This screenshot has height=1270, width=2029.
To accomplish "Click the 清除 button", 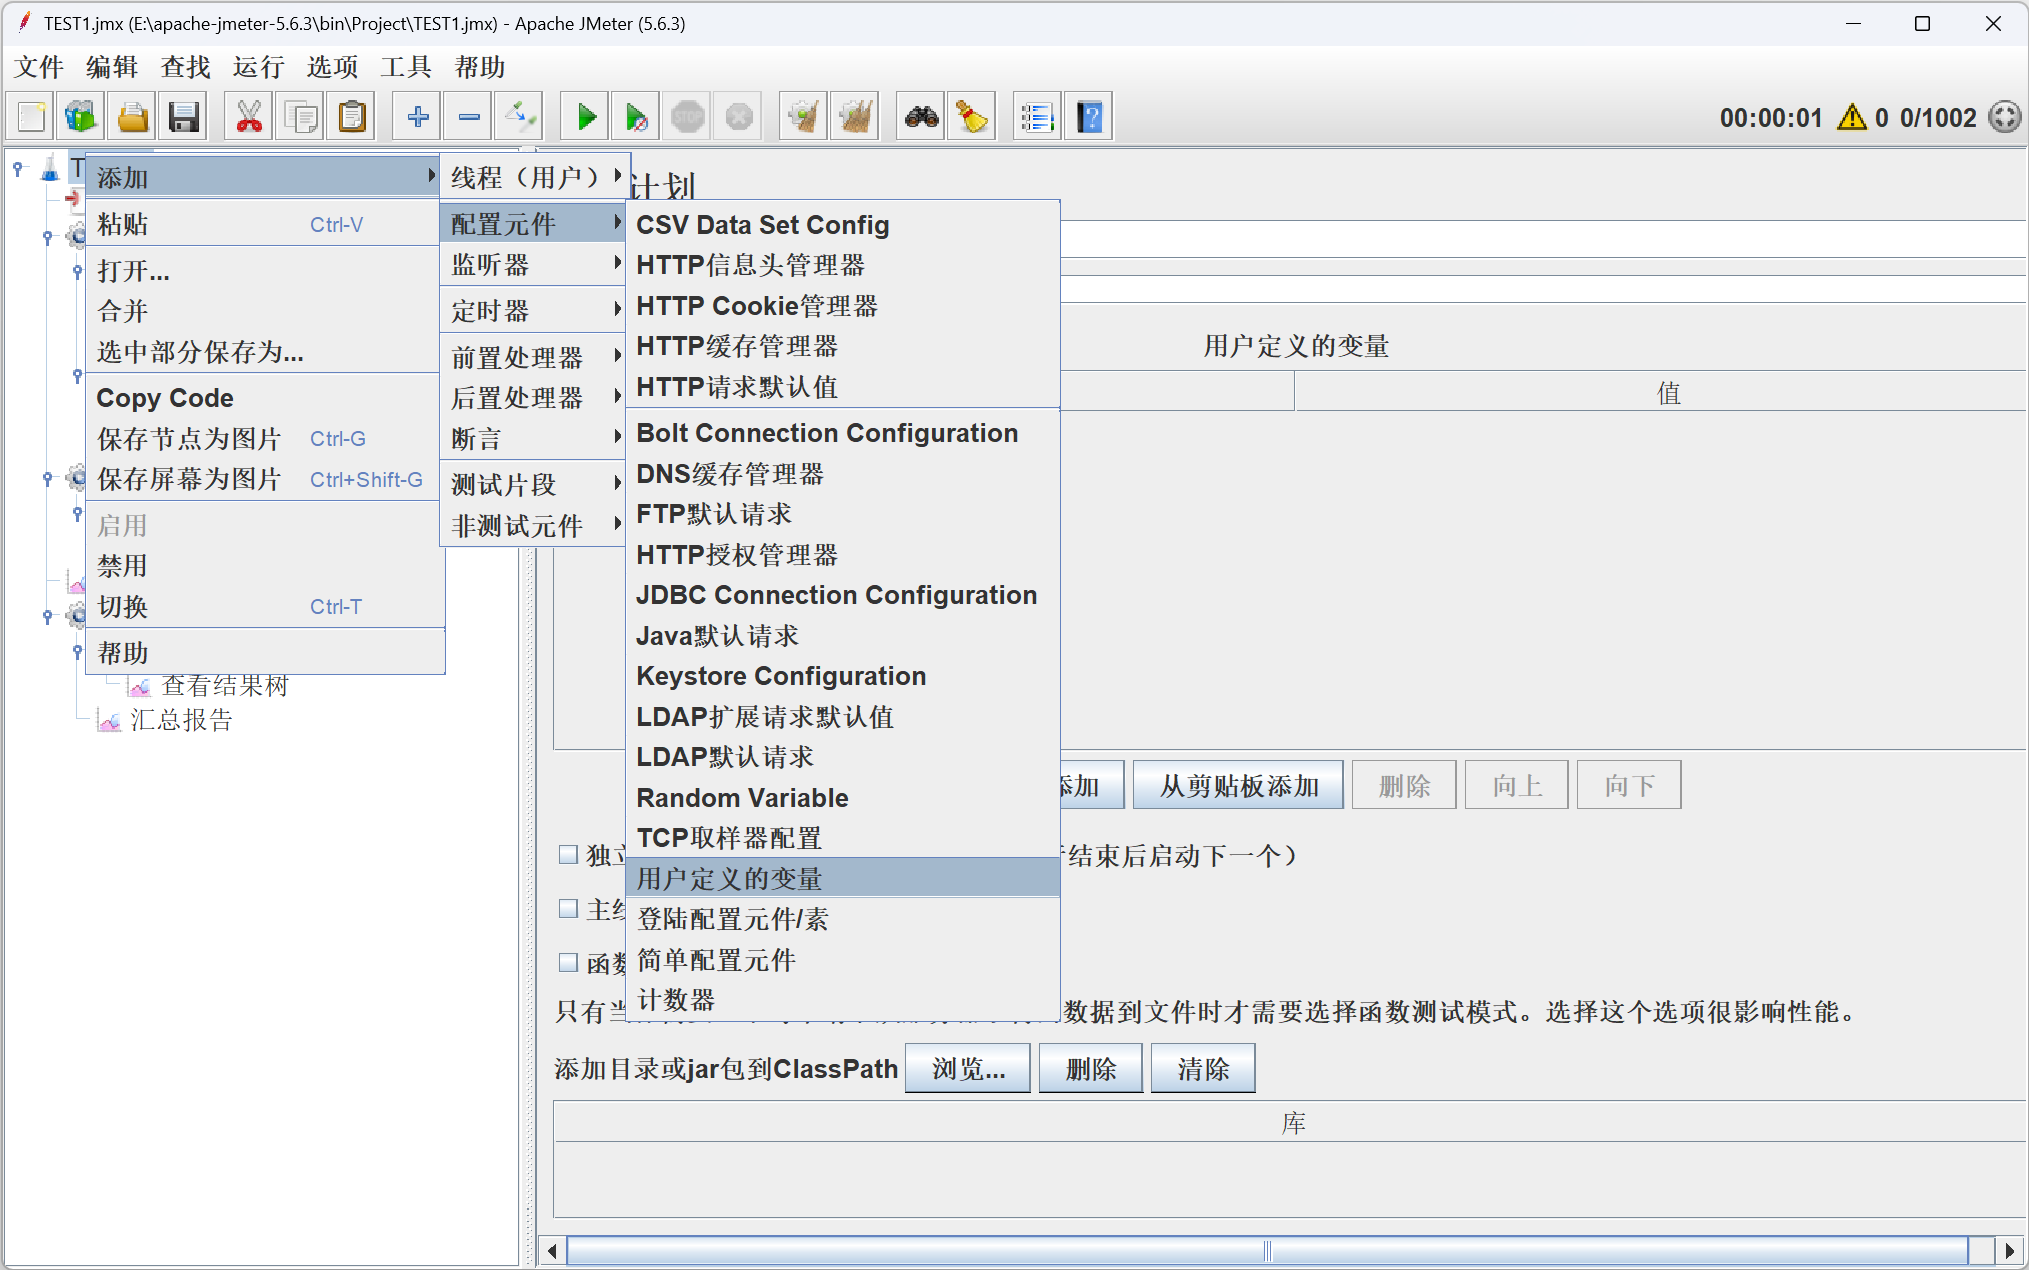I will tap(1203, 1068).
